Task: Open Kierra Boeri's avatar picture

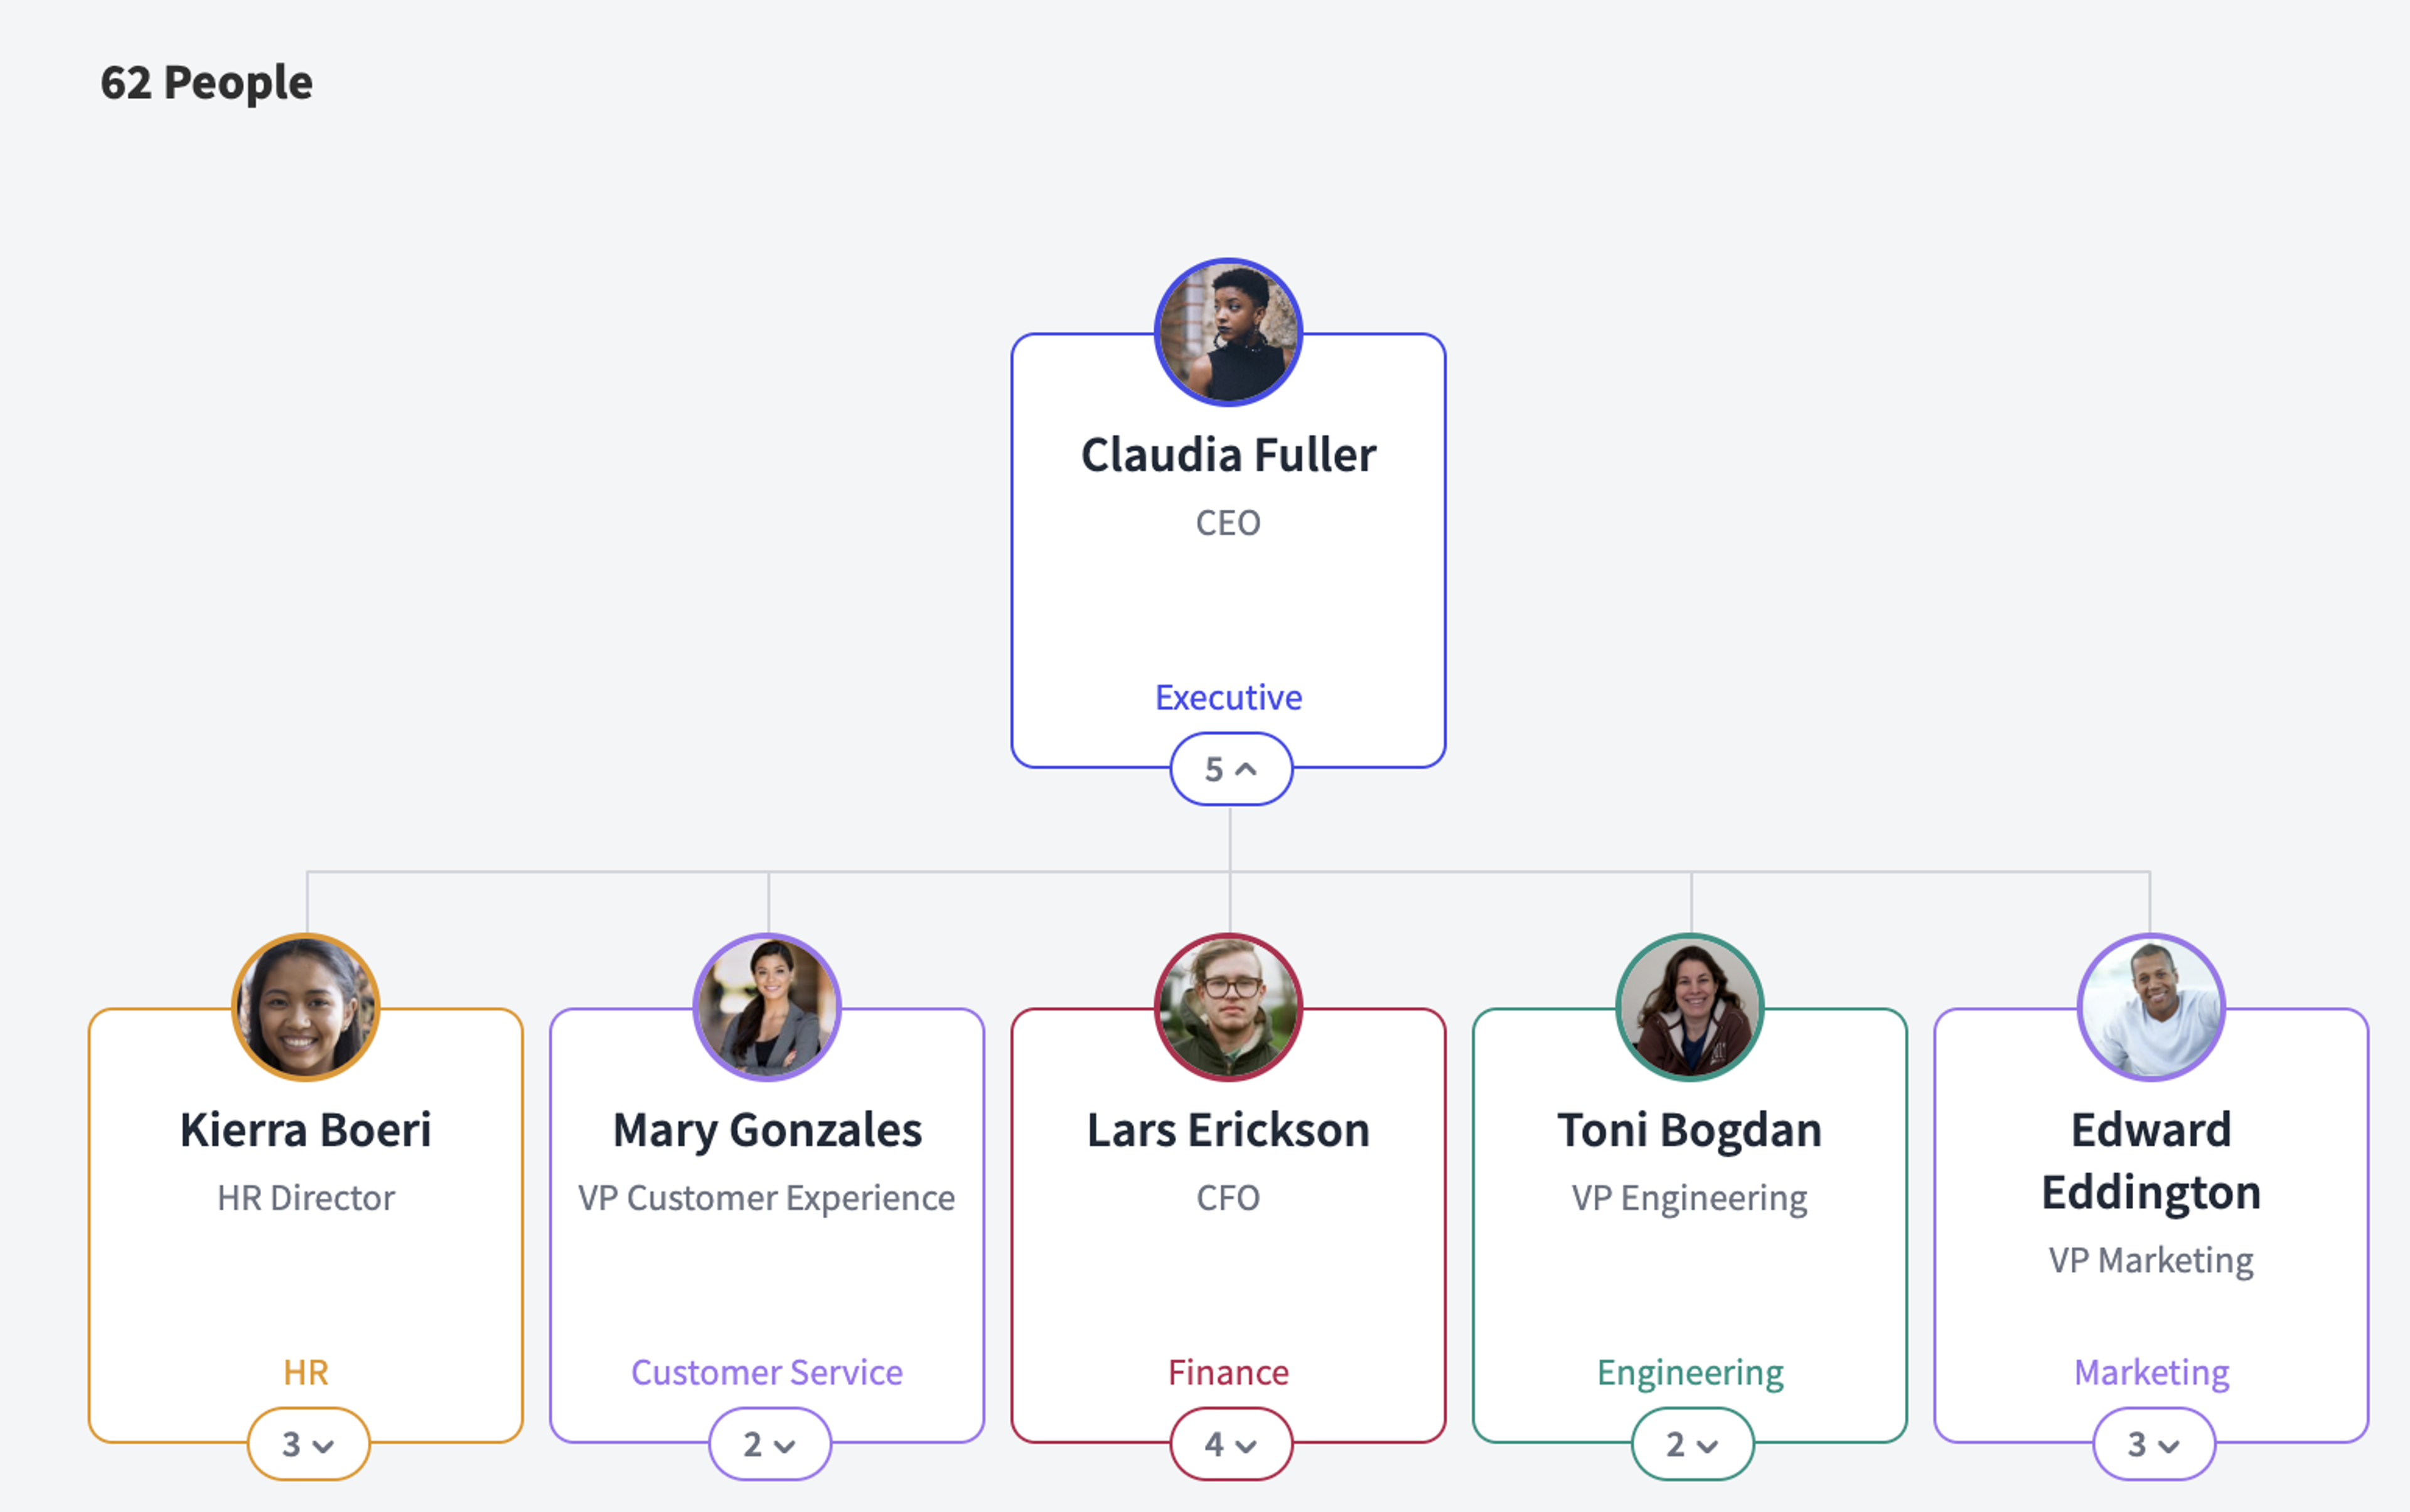Action: (x=306, y=1007)
